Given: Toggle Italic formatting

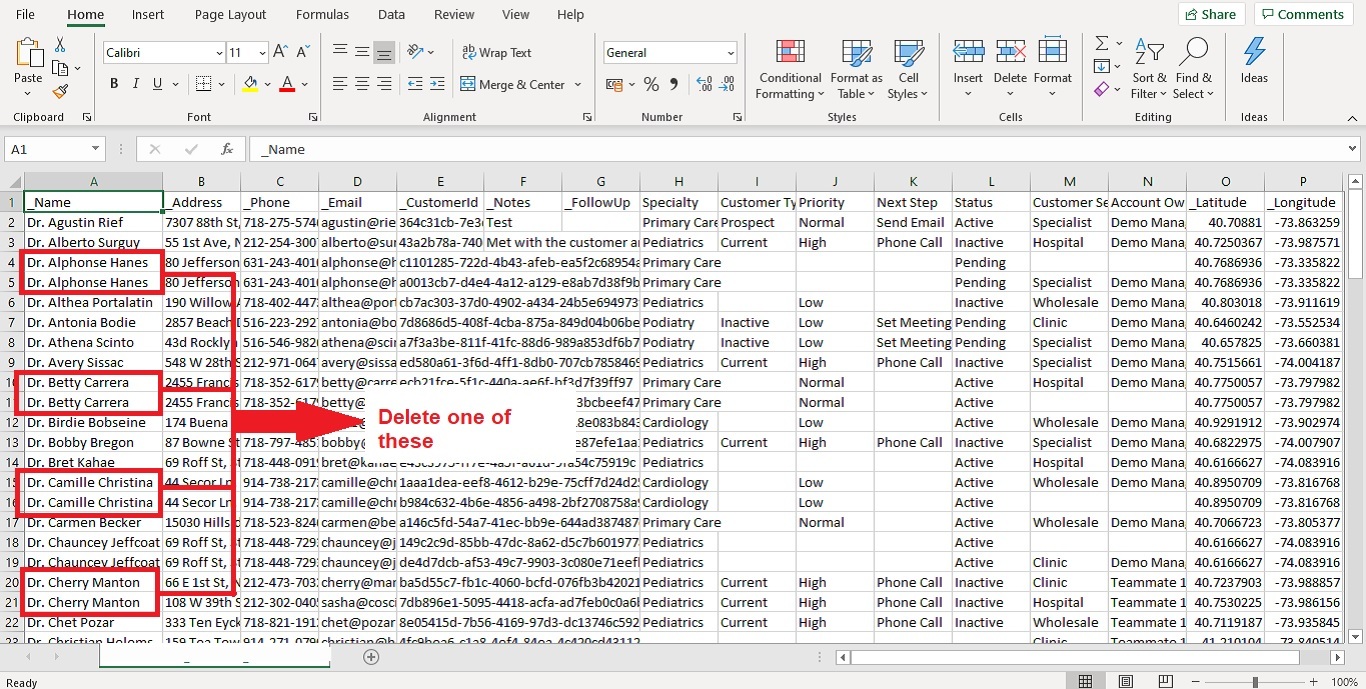Looking at the screenshot, I should [x=136, y=84].
